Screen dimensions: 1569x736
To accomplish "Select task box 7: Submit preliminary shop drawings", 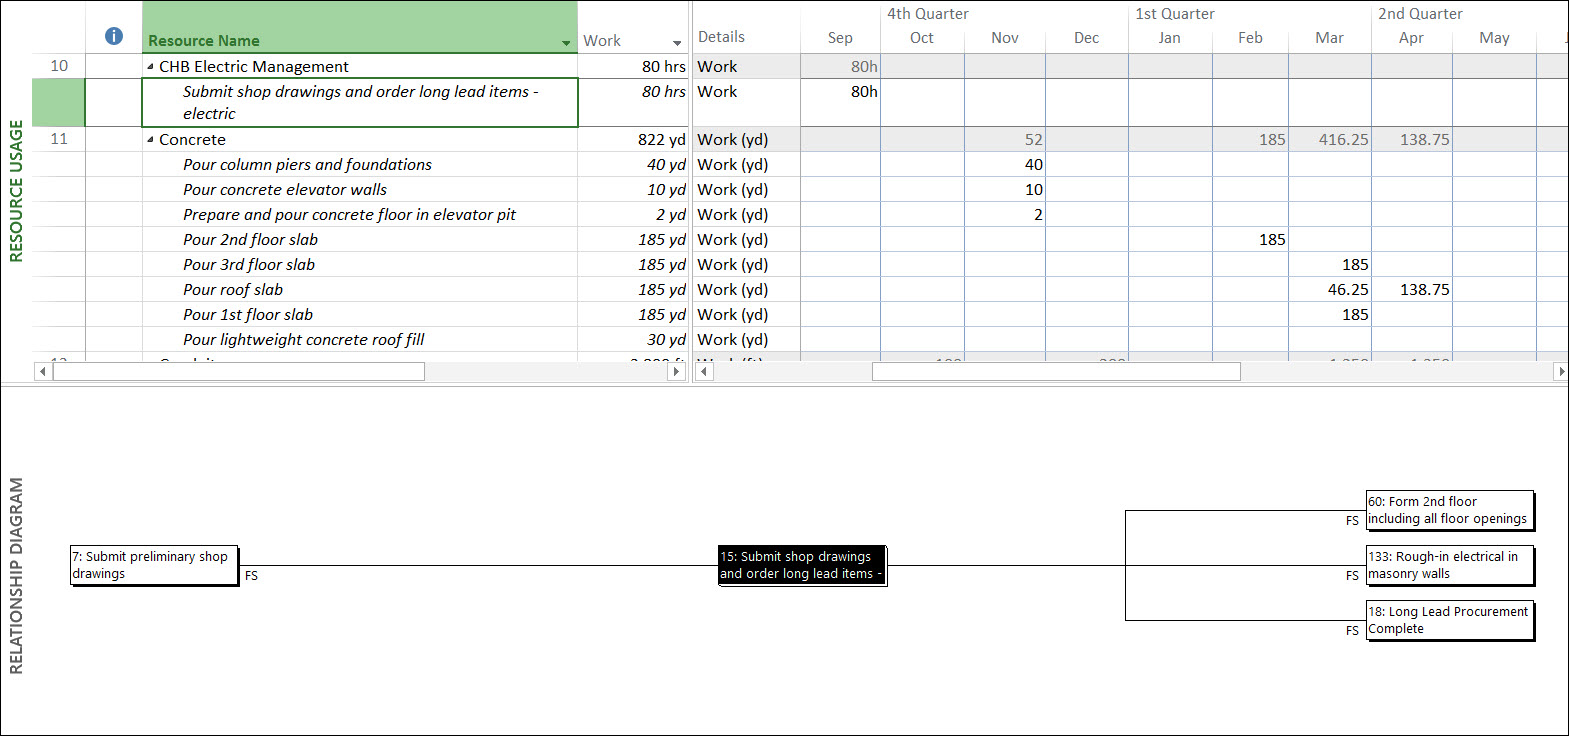I will 154,565.
